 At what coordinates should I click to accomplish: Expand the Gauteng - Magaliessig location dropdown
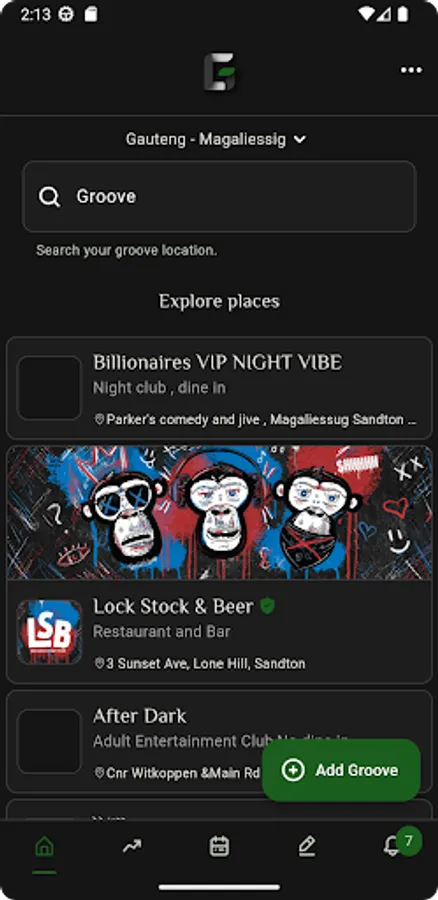(216, 139)
